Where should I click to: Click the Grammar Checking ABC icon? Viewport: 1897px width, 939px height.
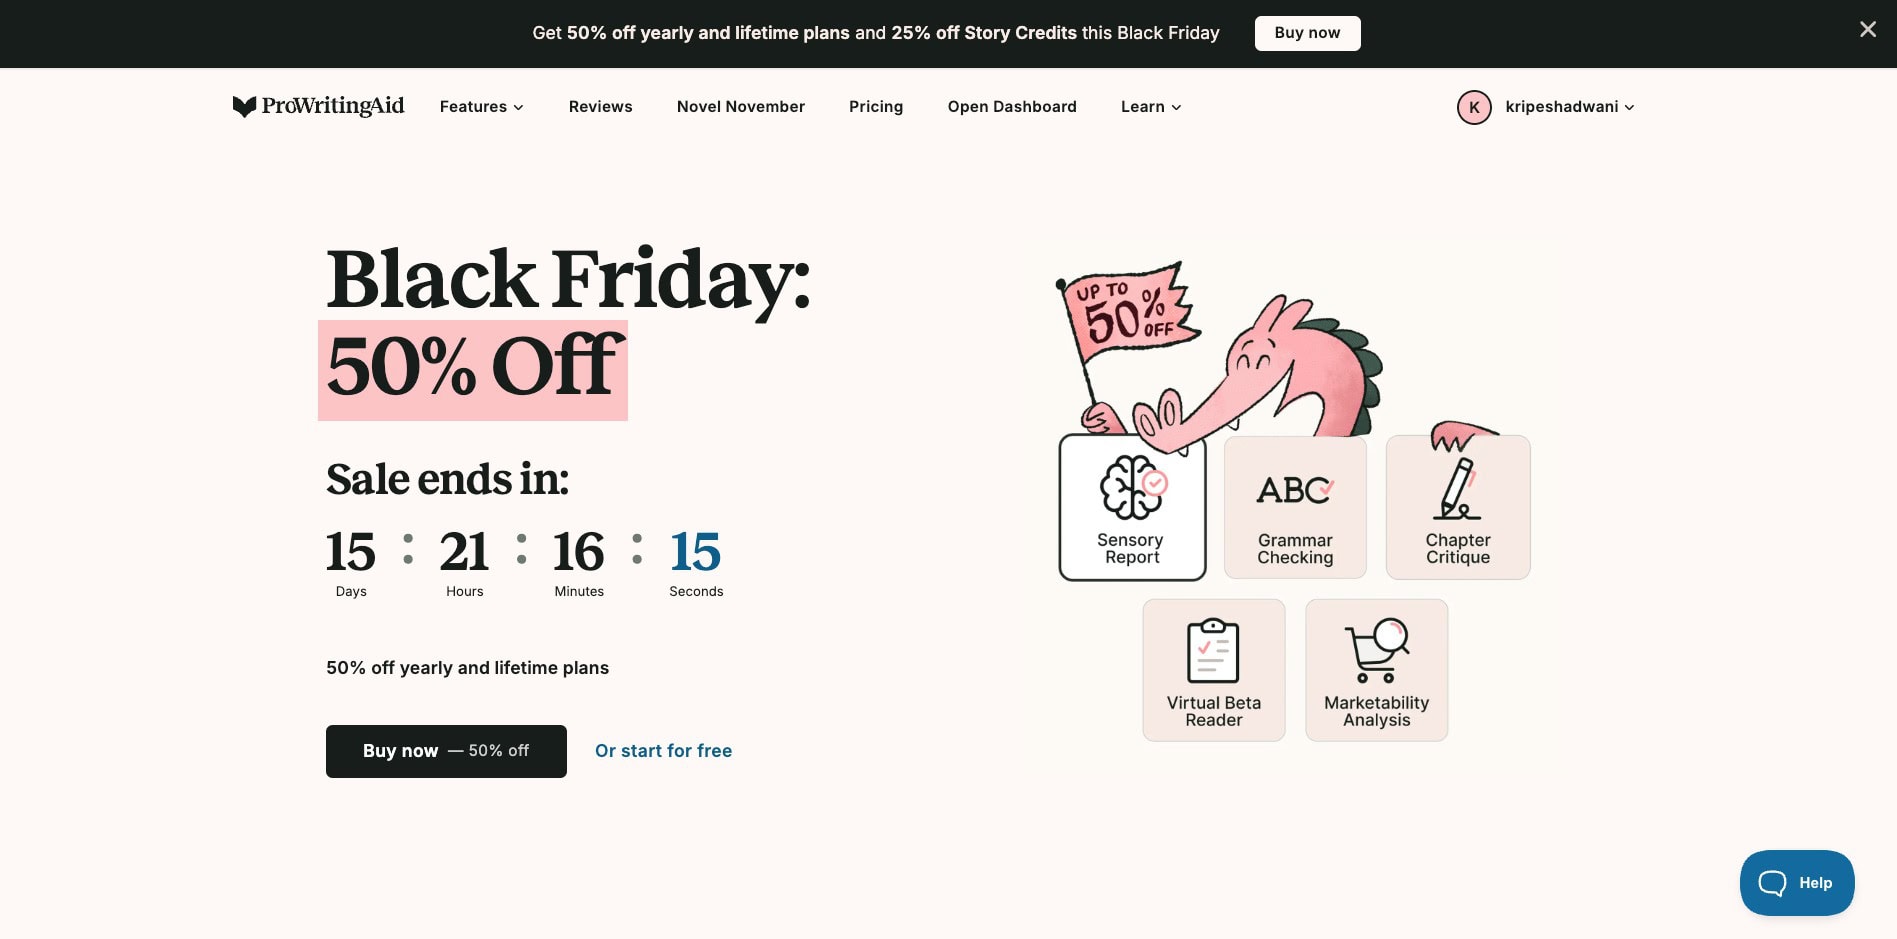click(1294, 490)
